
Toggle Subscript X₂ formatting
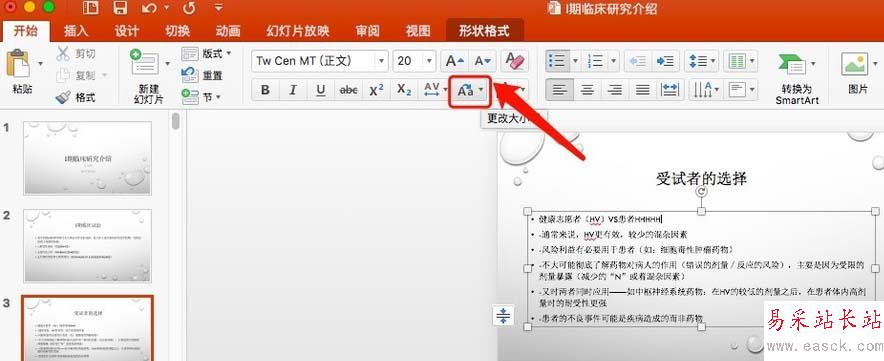pos(404,90)
